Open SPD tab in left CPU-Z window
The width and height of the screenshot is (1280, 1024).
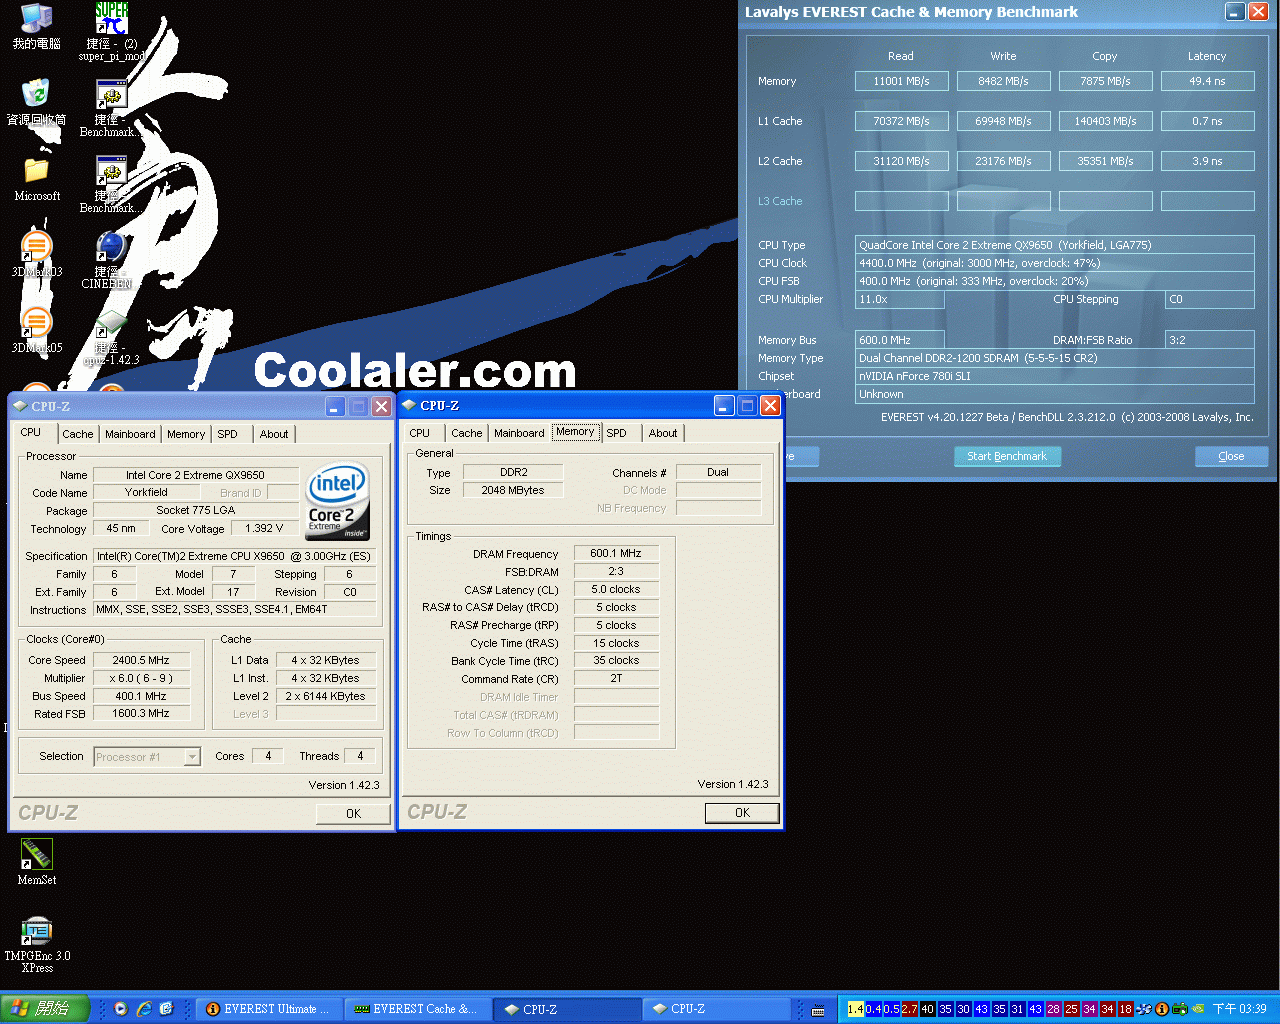(x=228, y=434)
